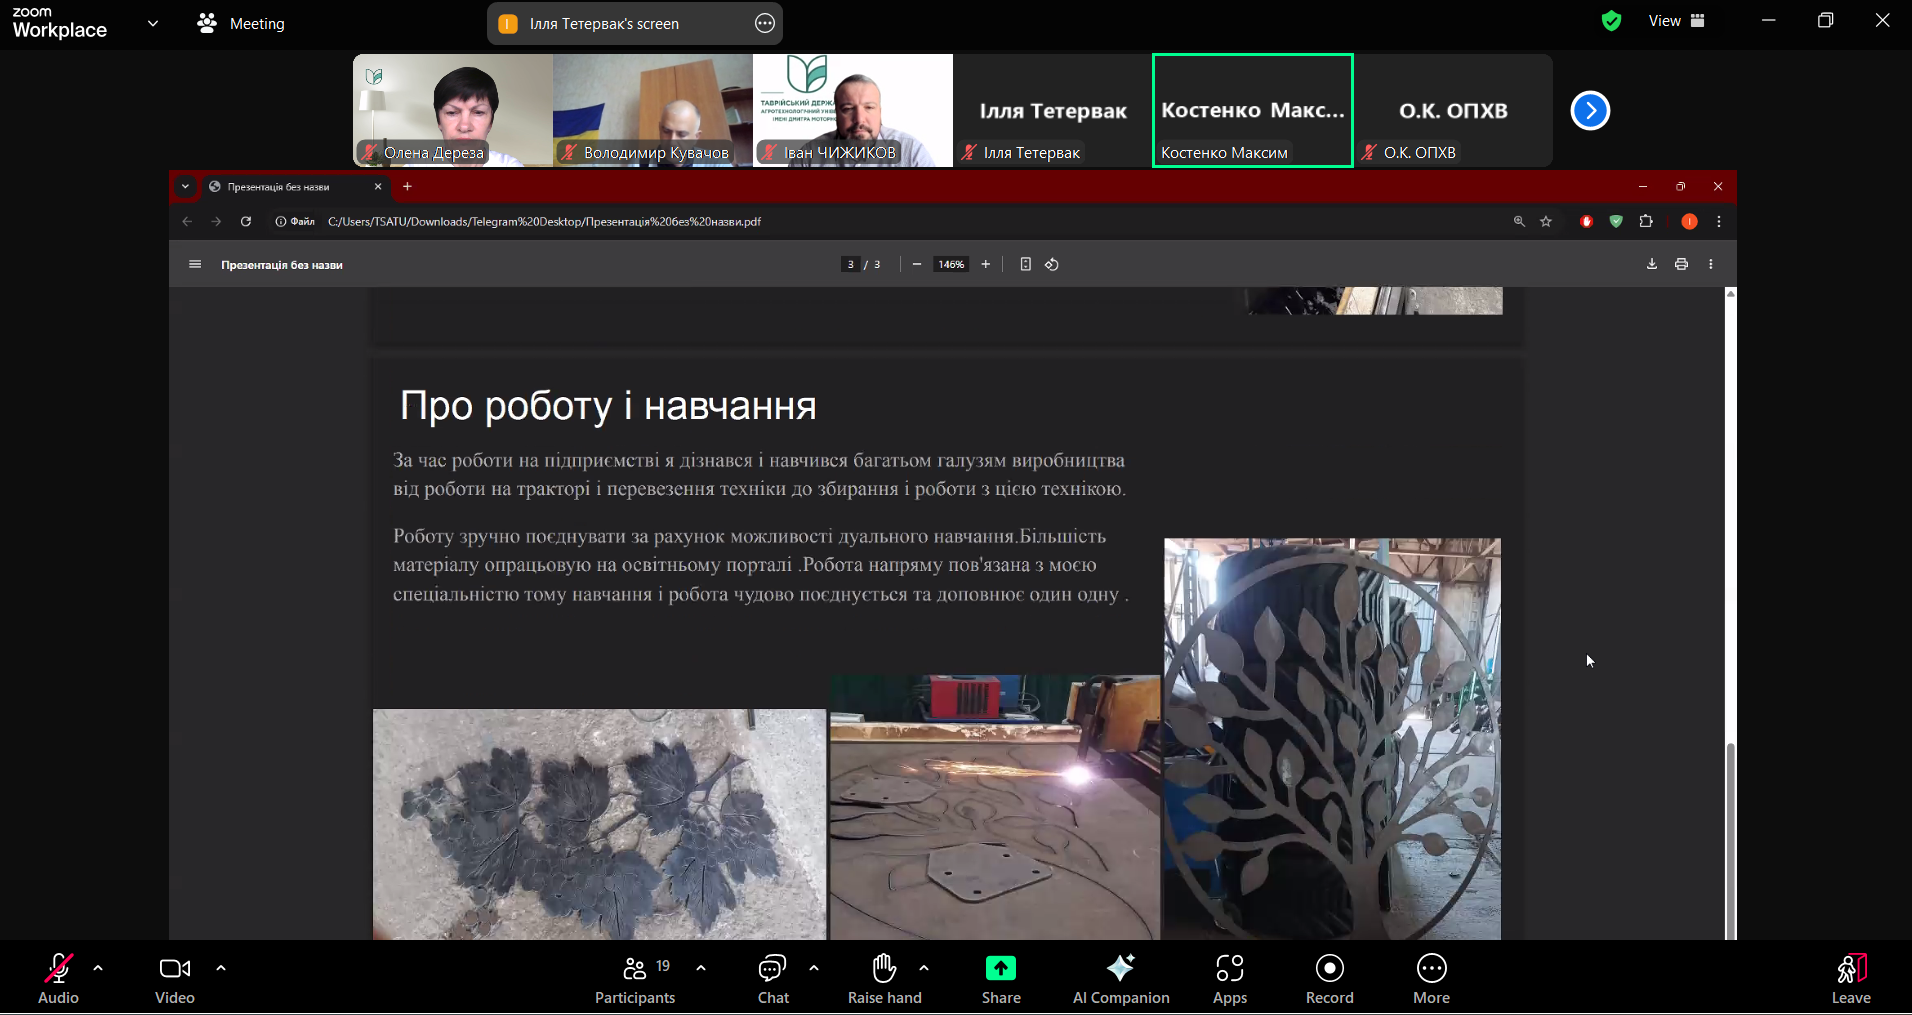Start sharing with the Share button
The width and height of the screenshot is (1912, 1015).
pos(1000,979)
